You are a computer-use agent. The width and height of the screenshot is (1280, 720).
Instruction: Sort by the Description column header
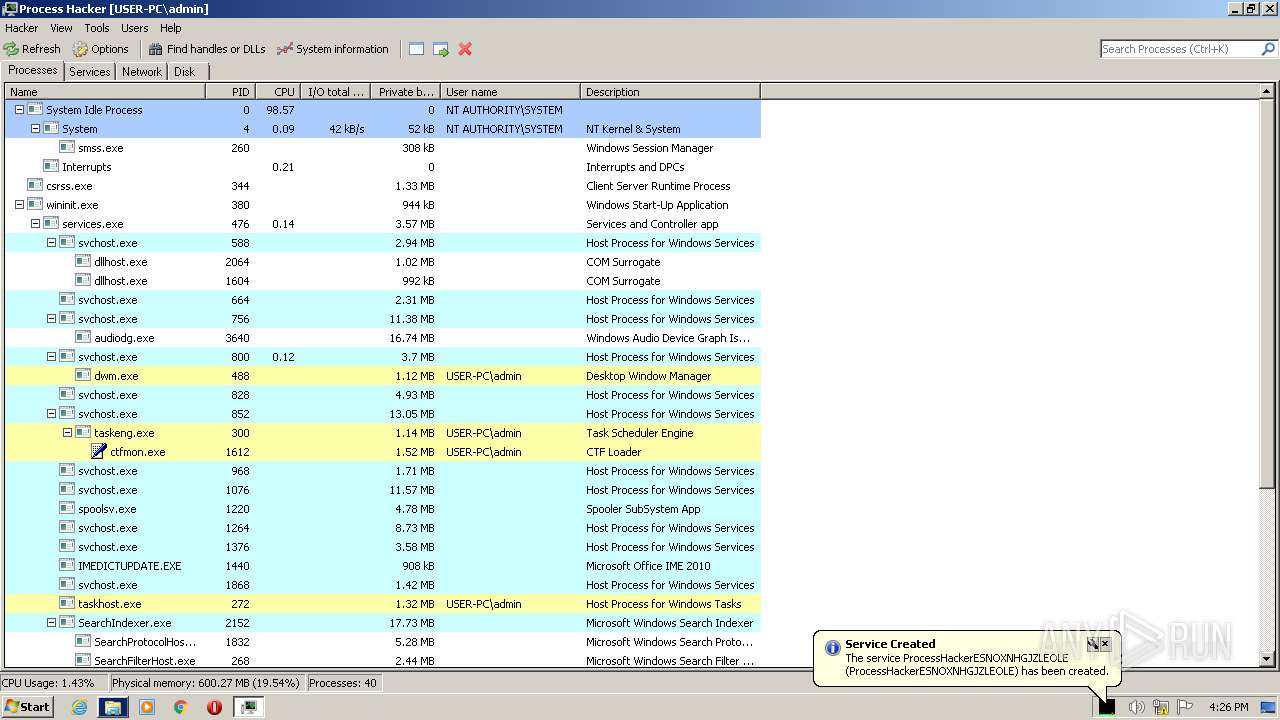pyautogui.click(x=670, y=92)
